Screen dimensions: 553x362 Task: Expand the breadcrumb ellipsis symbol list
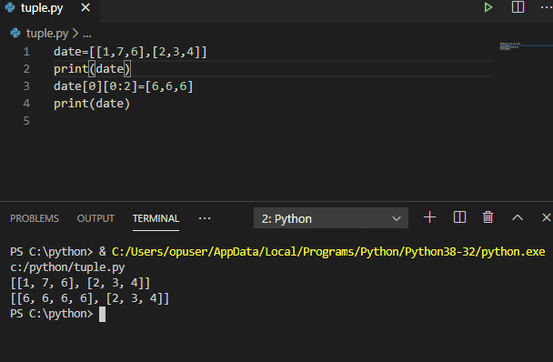click(x=87, y=34)
